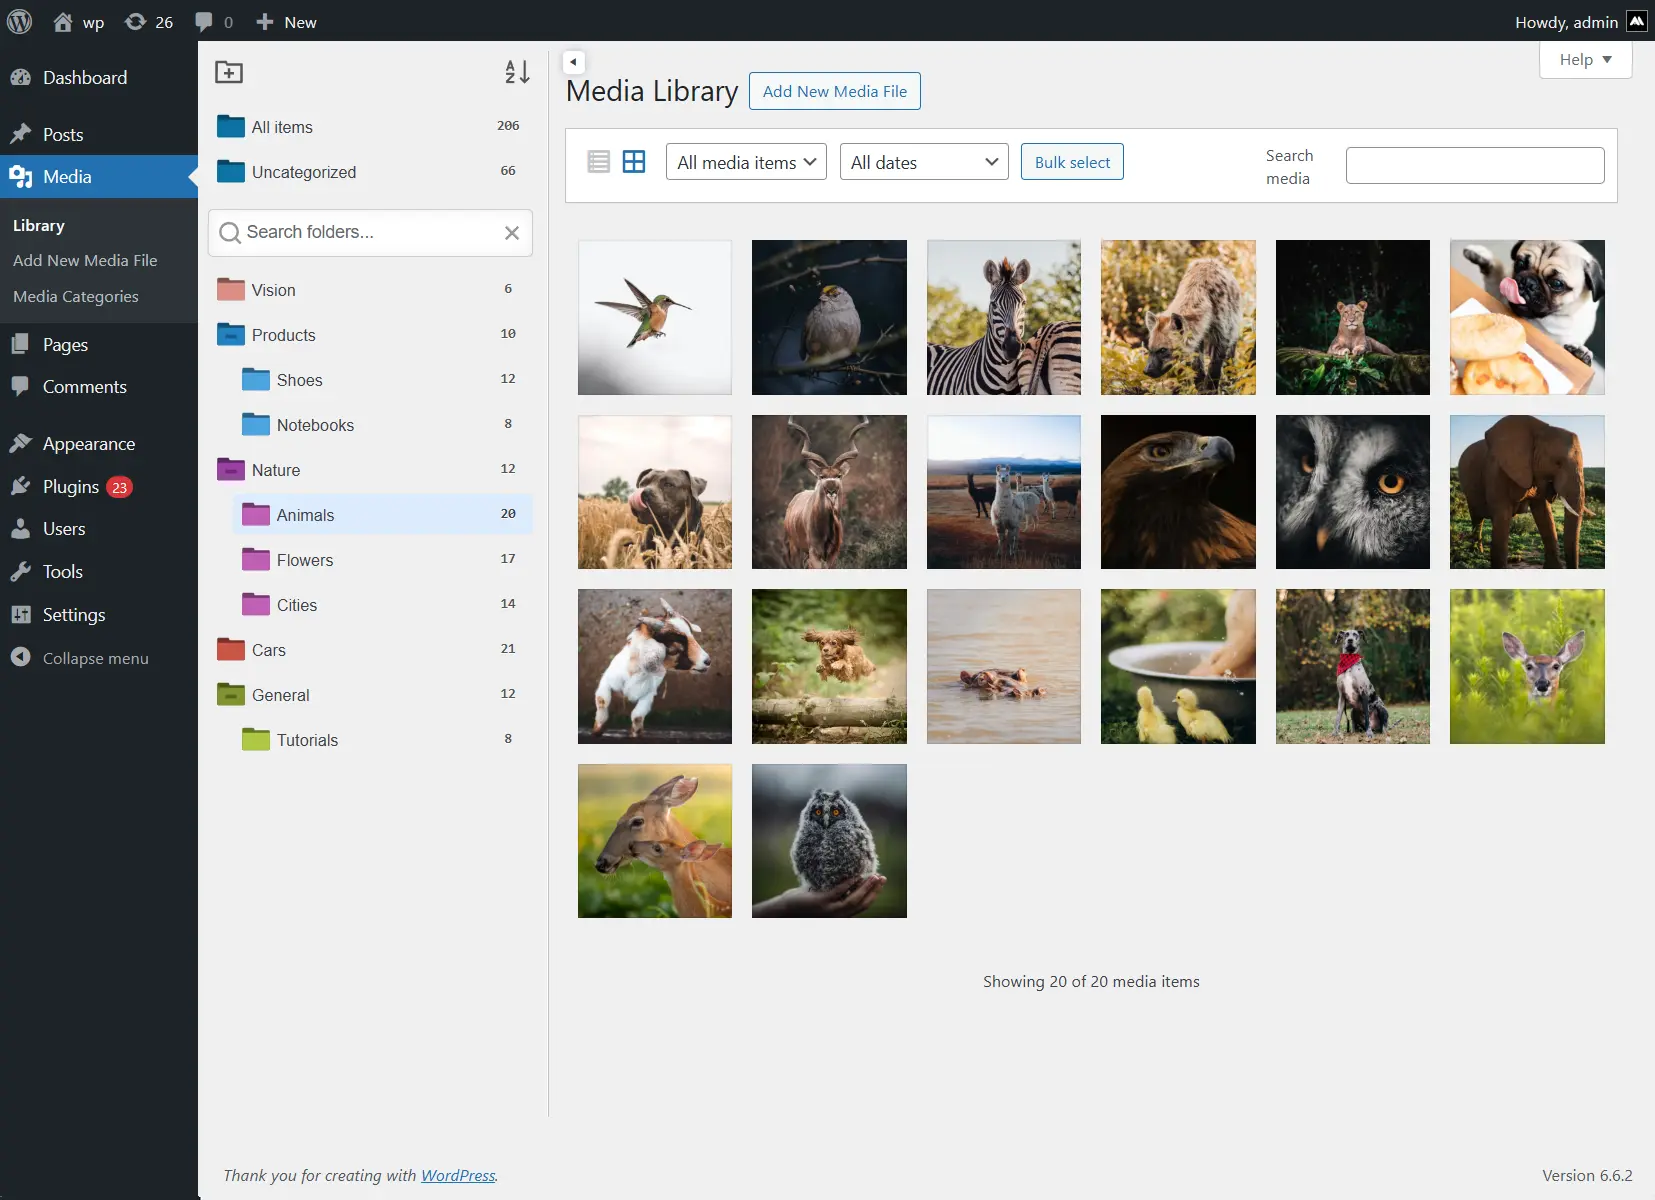The width and height of the screenshot is (1655, 1200).
Task: Collapse the folders sidebar with the arrow toggle
Action: click(573, 61)
